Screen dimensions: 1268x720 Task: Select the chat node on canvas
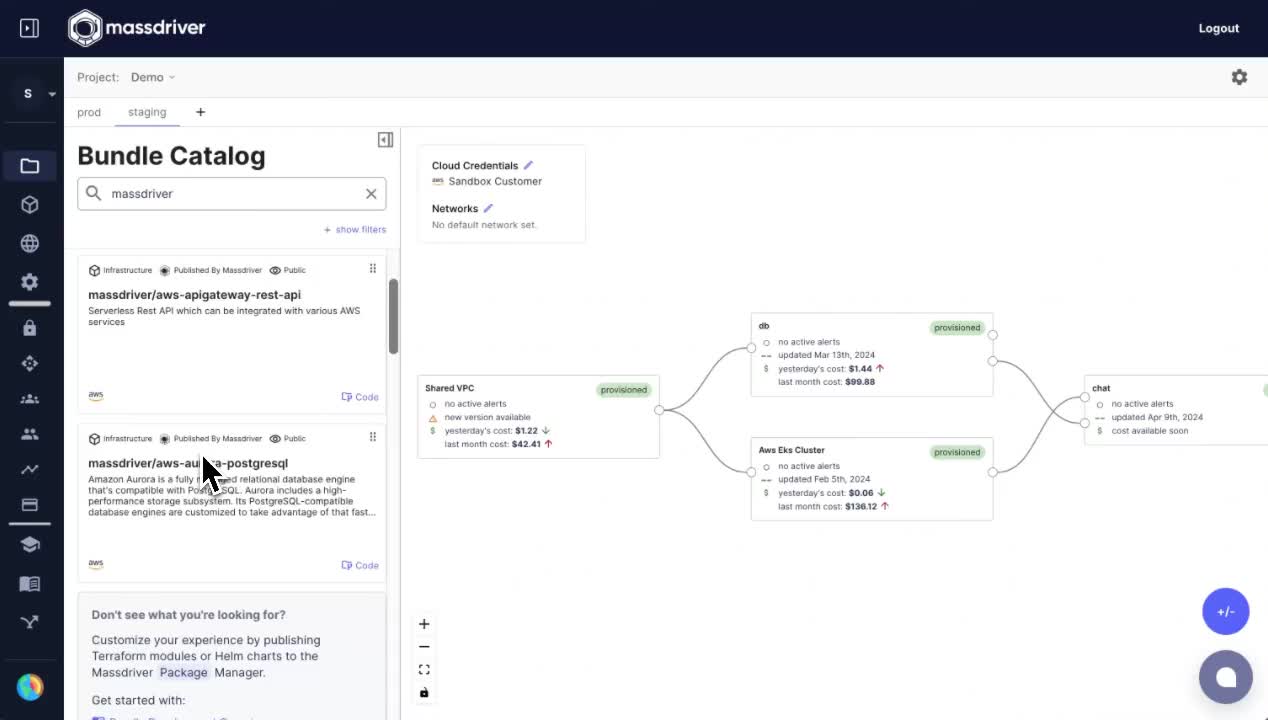[1176, 410]
